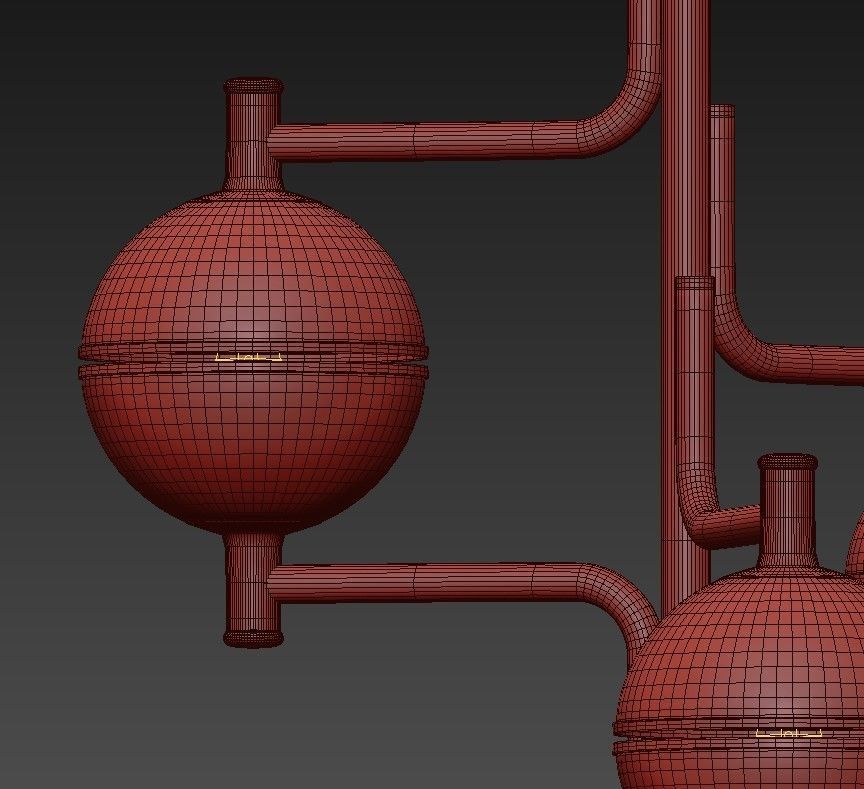Click the yellow pivot marker inside left sphere
Screen dimensions: 864x789
click(x=249, y=357)
